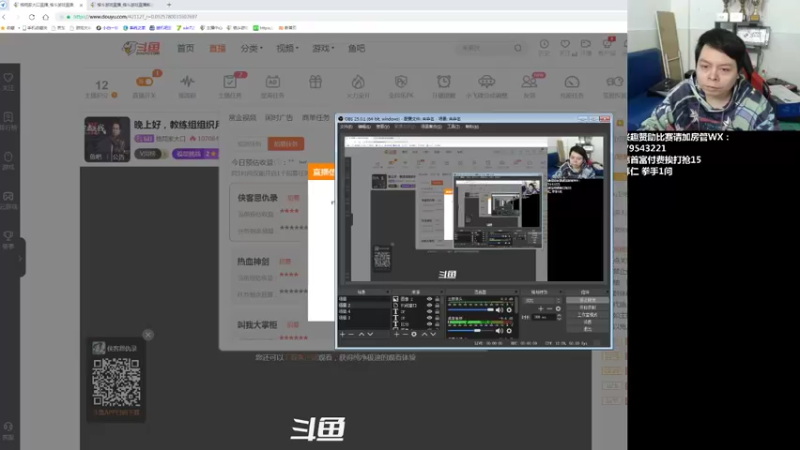The image size is (800, 450).
Task: Lock the top source row
Action: 437,299
